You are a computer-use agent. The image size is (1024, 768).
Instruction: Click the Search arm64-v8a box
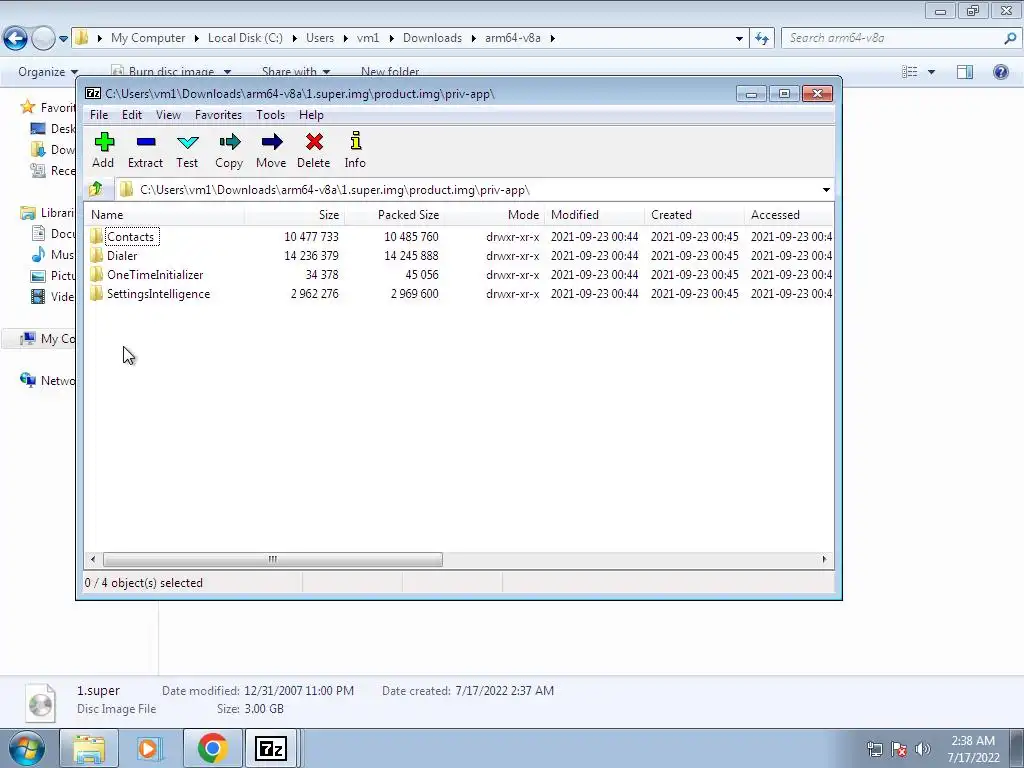coord(893,39)
